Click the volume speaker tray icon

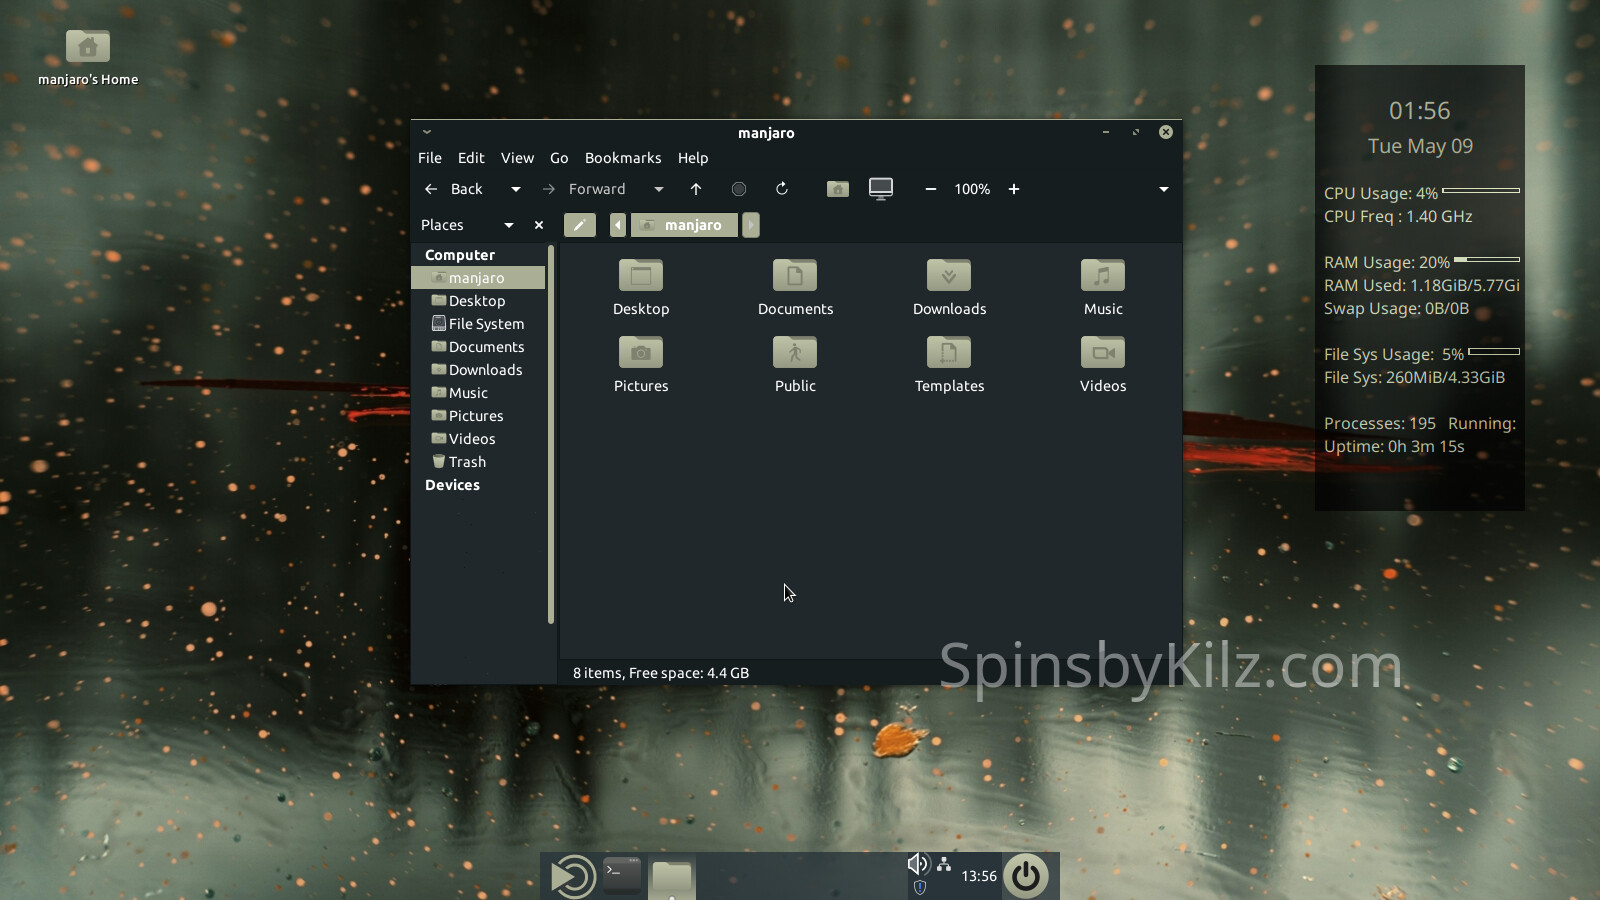pos(917,864)
